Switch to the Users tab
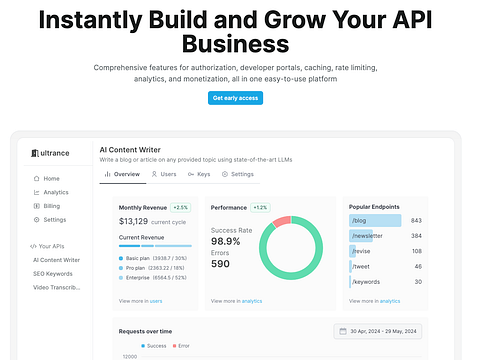 (x=164, y=174)
